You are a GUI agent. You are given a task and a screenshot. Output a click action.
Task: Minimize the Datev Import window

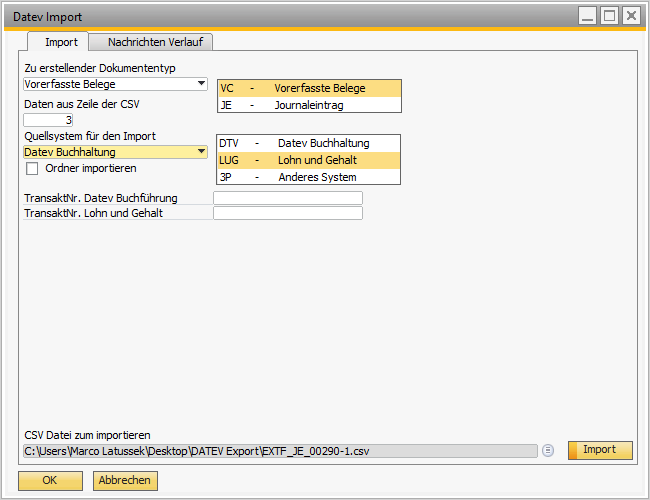[x=587, y=16]
